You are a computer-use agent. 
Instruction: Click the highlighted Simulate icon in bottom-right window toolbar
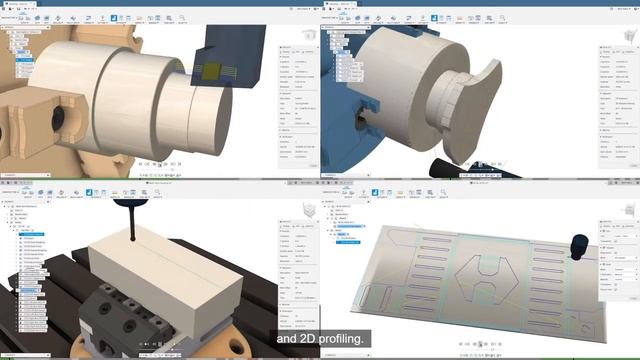click(x=375, y=192)
